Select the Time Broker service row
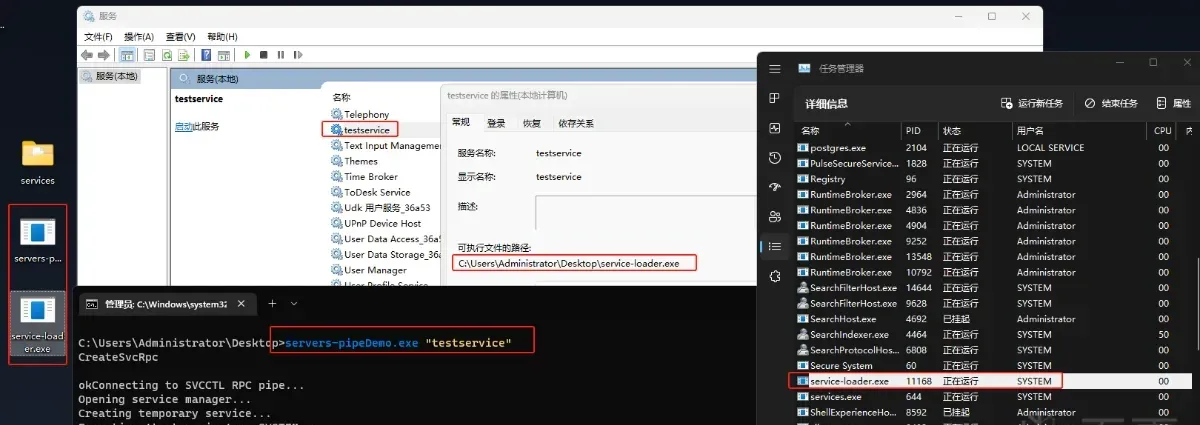 (384, 177)
